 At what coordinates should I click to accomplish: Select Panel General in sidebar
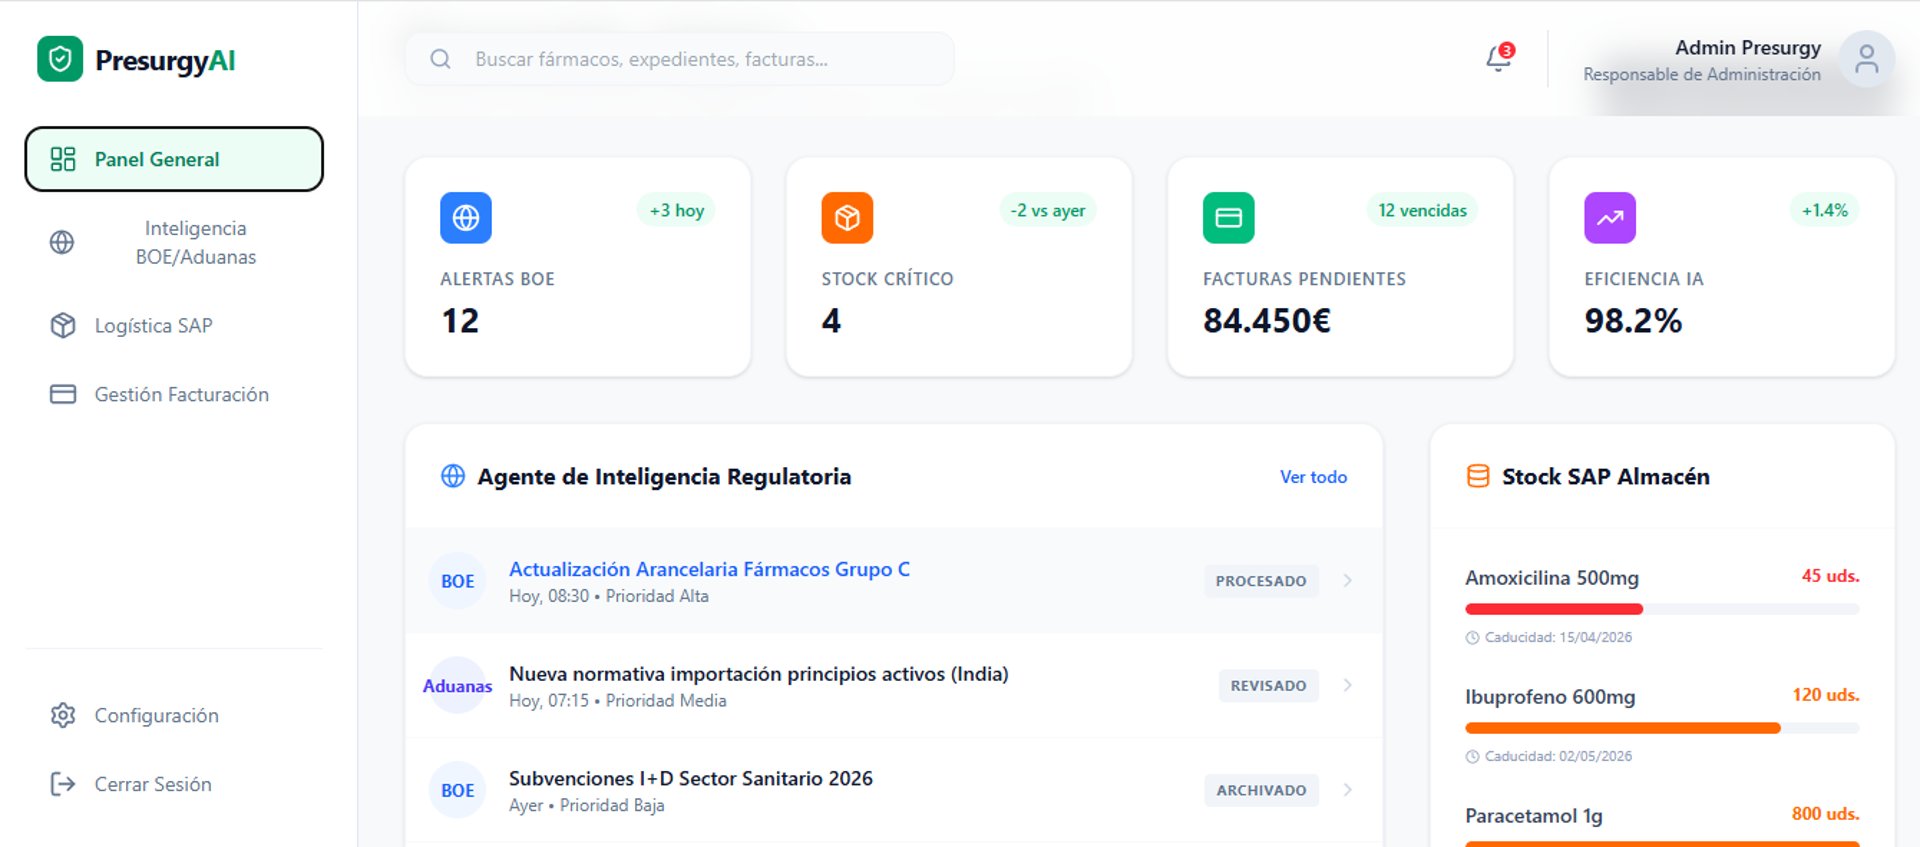[x=174, y=159]
